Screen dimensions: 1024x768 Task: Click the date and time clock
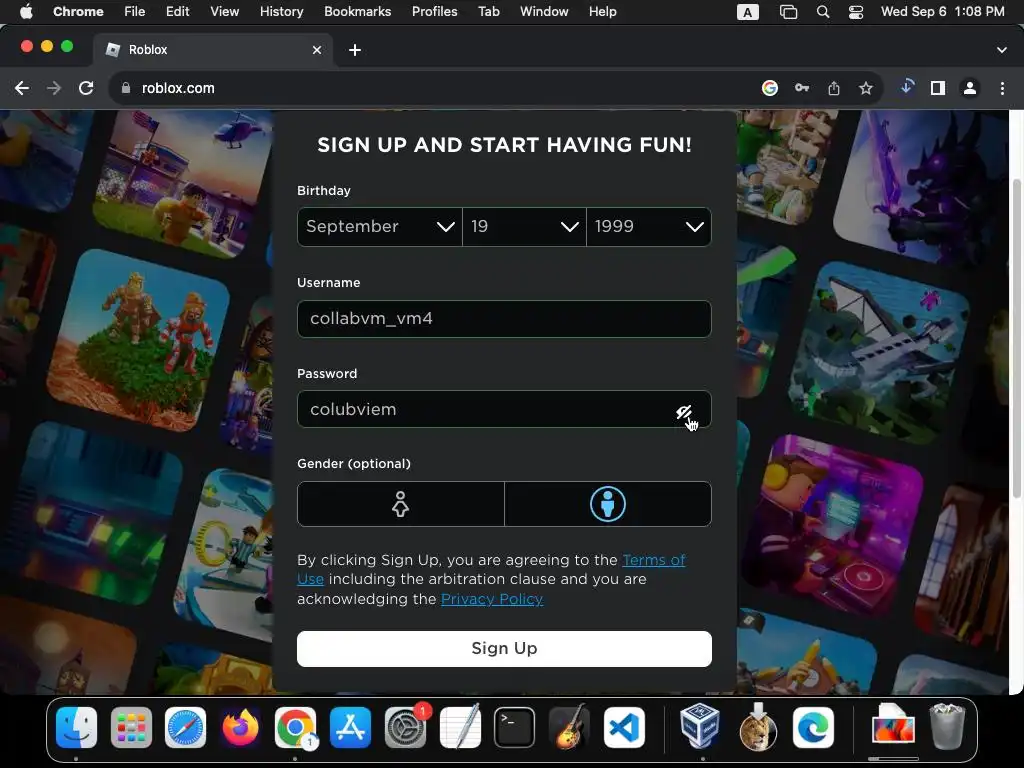[x=942, y=12]
